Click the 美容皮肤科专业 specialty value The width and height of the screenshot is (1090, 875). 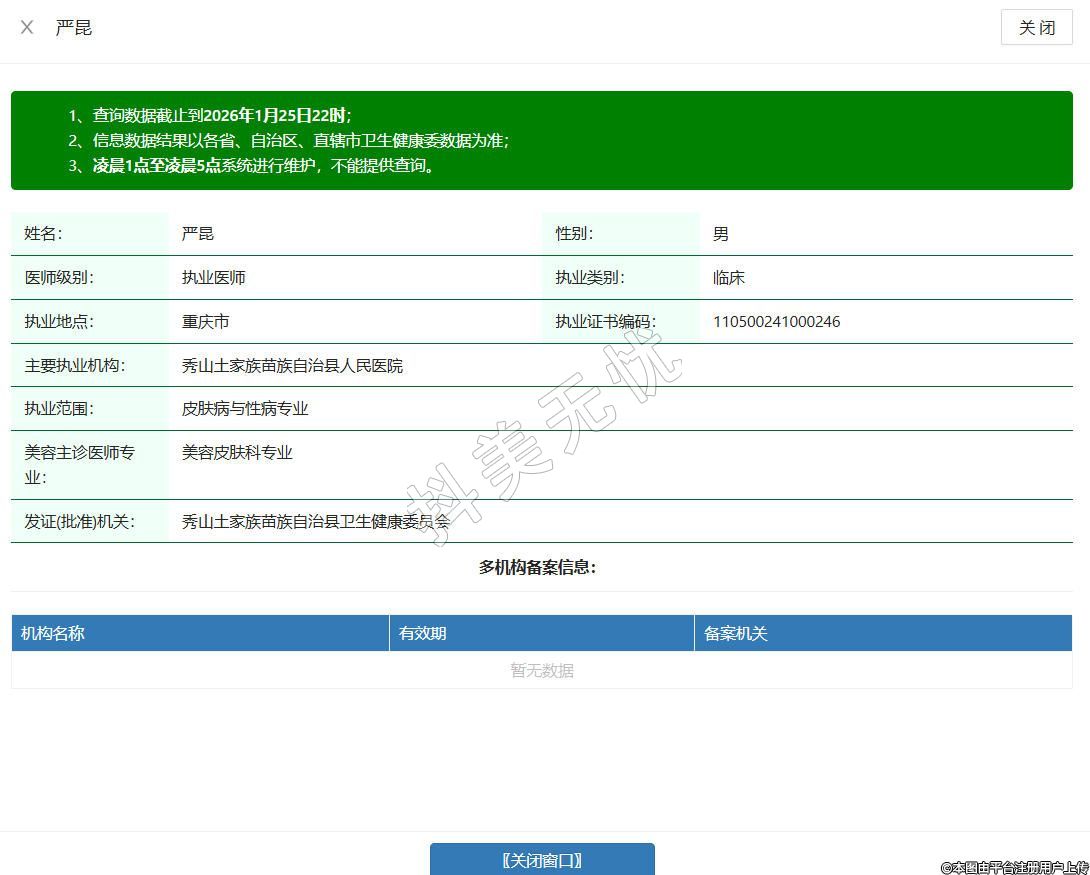(237, 453)
